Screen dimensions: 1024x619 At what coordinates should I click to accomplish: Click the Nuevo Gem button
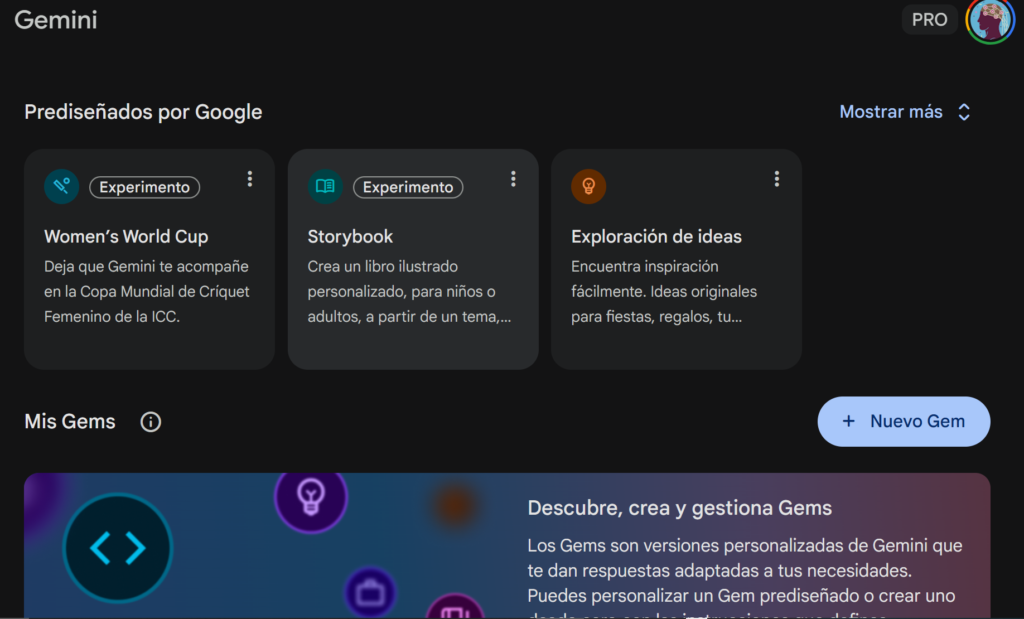tap(903, 421)
